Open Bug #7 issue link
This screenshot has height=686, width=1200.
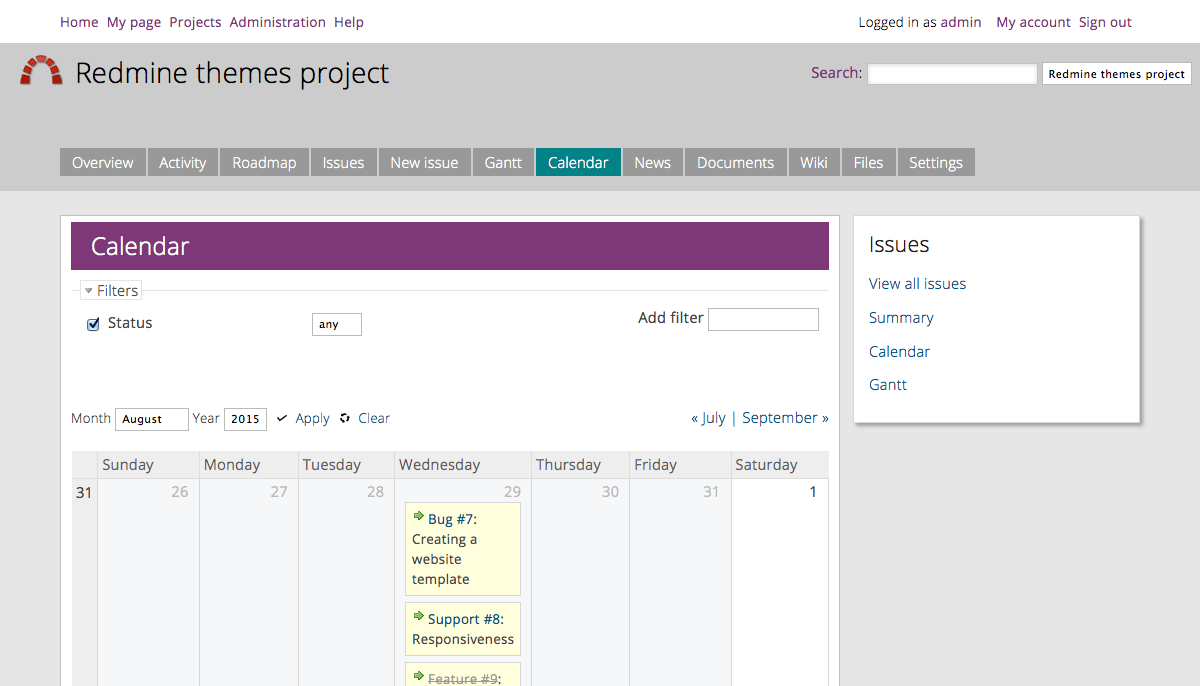[x=452, y=519]
